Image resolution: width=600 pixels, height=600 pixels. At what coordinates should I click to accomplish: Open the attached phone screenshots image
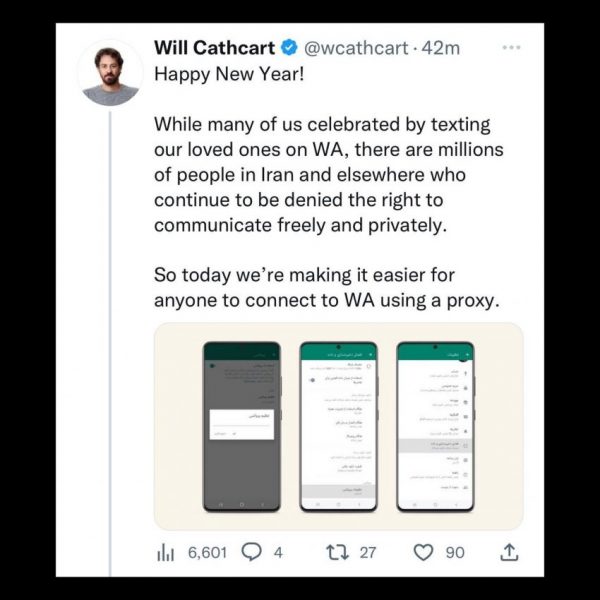(339, 426)
